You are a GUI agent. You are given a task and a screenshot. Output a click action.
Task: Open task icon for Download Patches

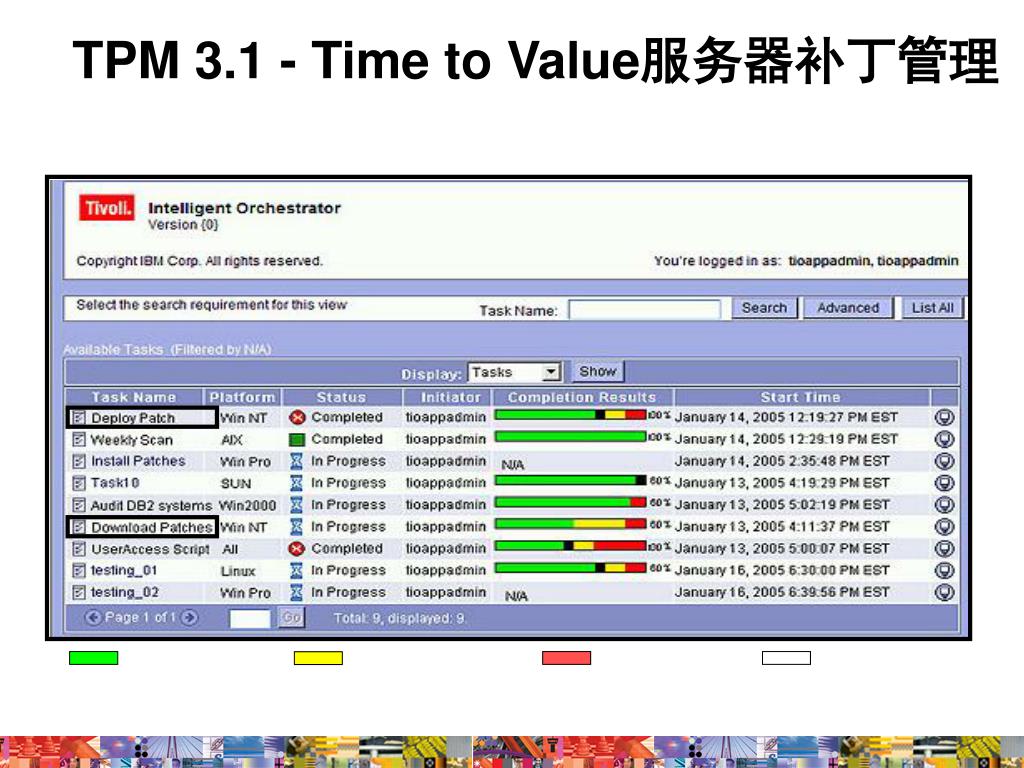79,527
